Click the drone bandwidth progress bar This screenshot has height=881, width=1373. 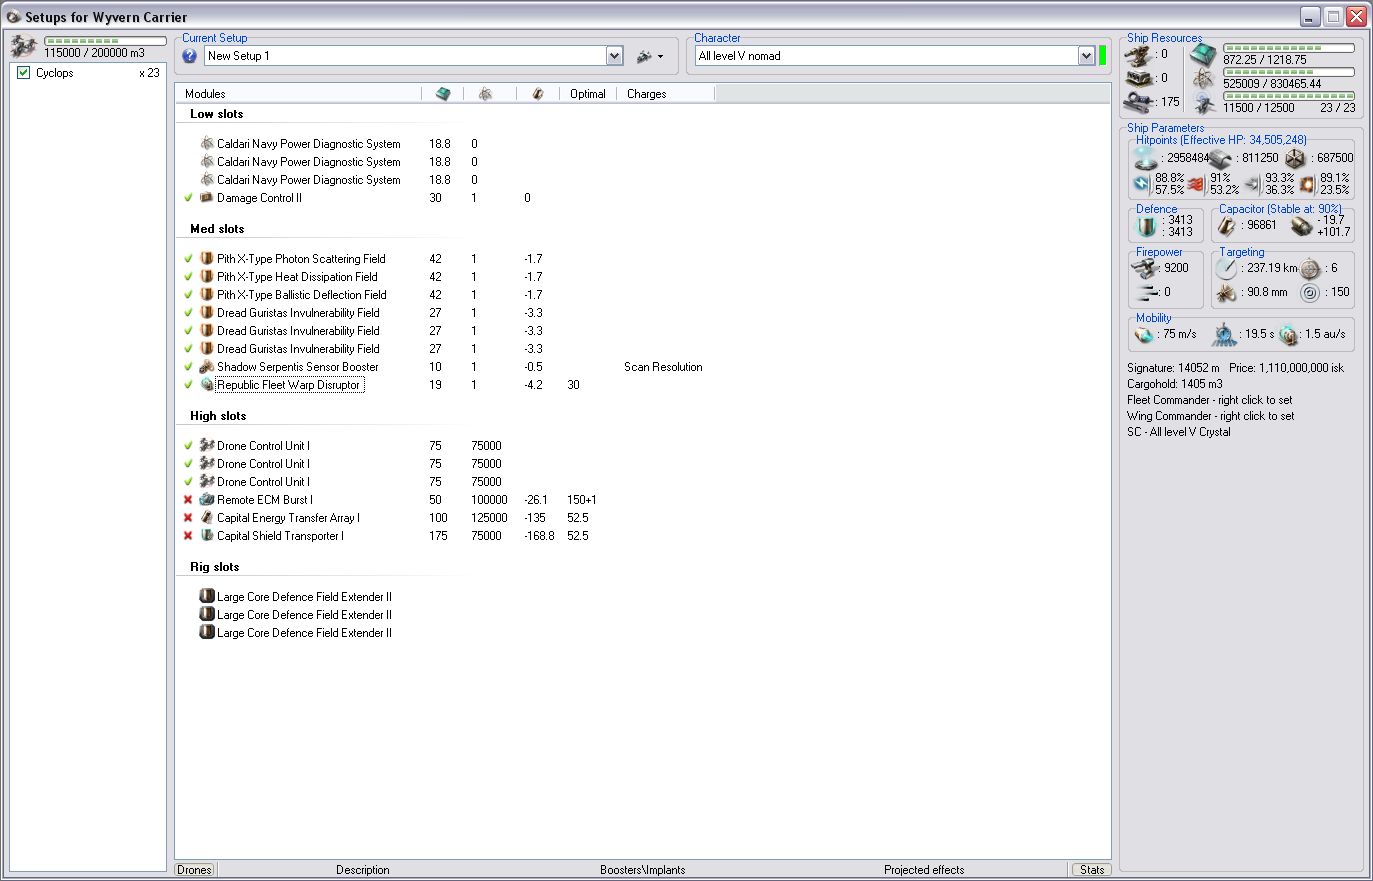click(x=1289, y=96)
